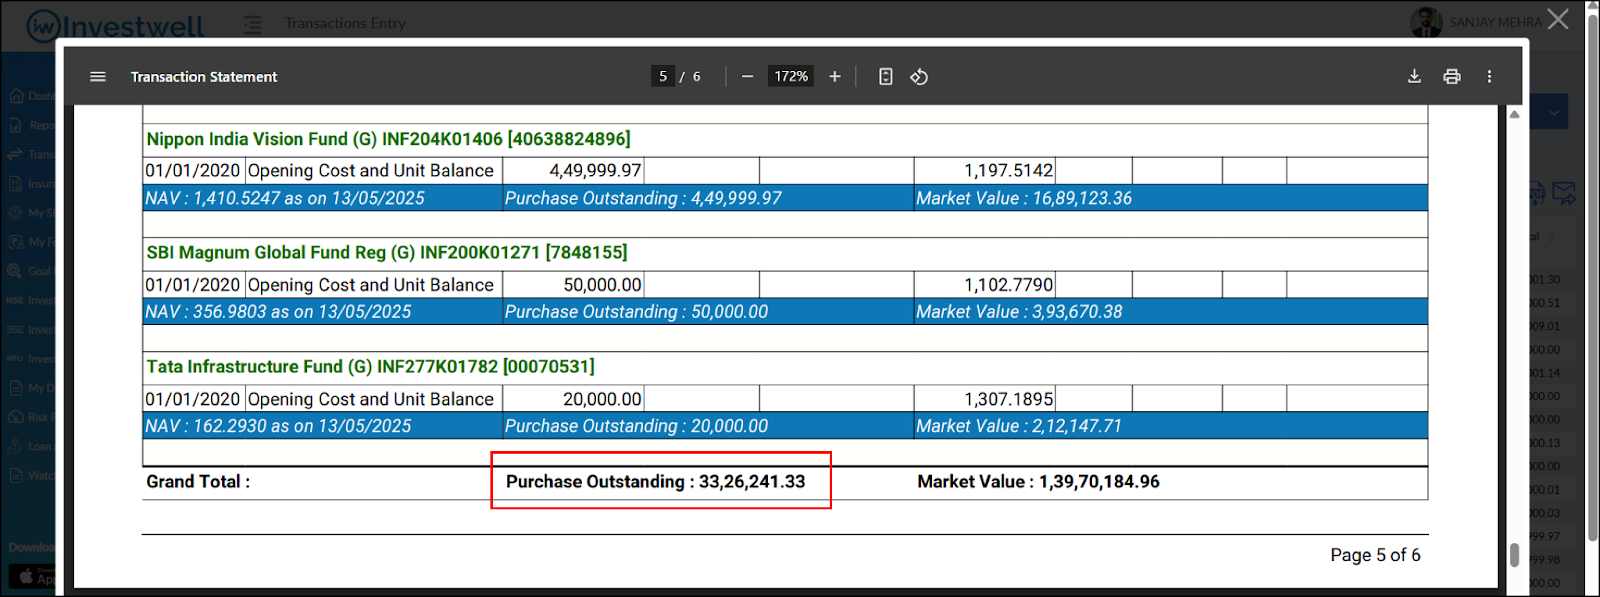Image resolution: width=1600 pixels, height=597 pixels.
Task: Open Sanjay Mehra profile avatar
Action: click(1426, 22)
